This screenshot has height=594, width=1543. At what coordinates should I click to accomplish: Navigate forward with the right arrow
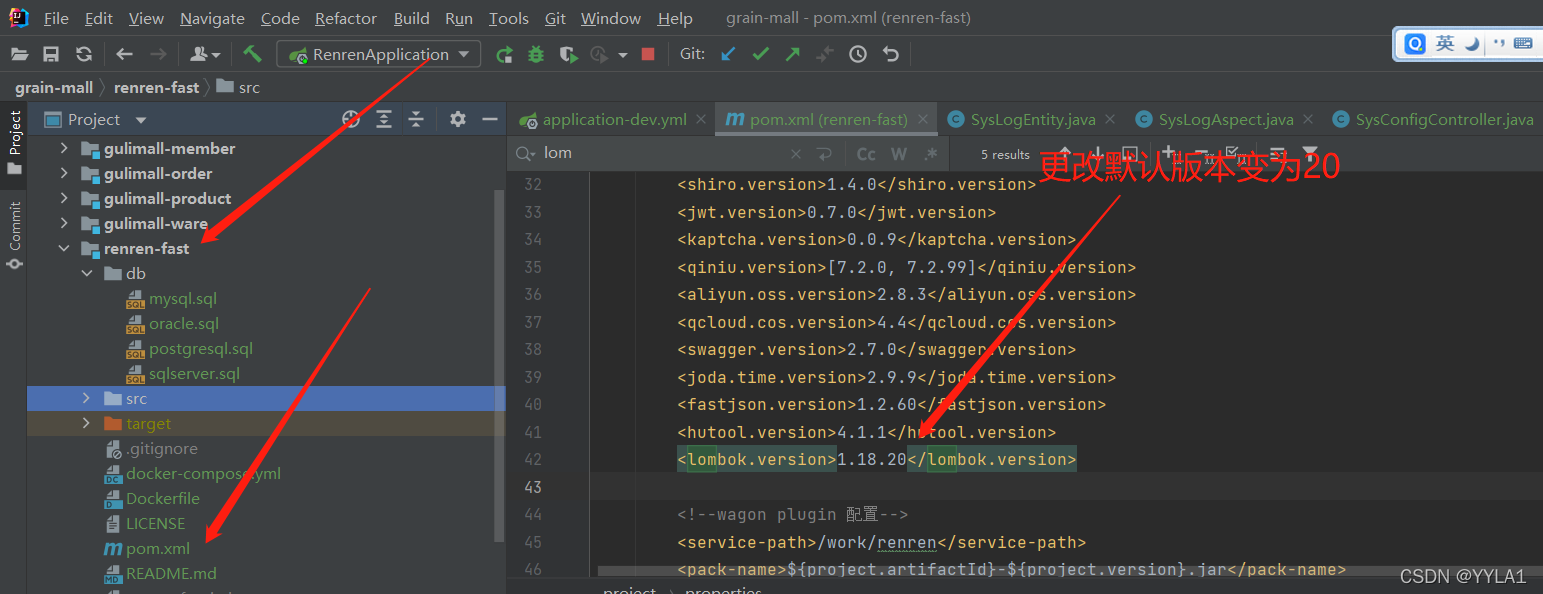click(157, 54)
